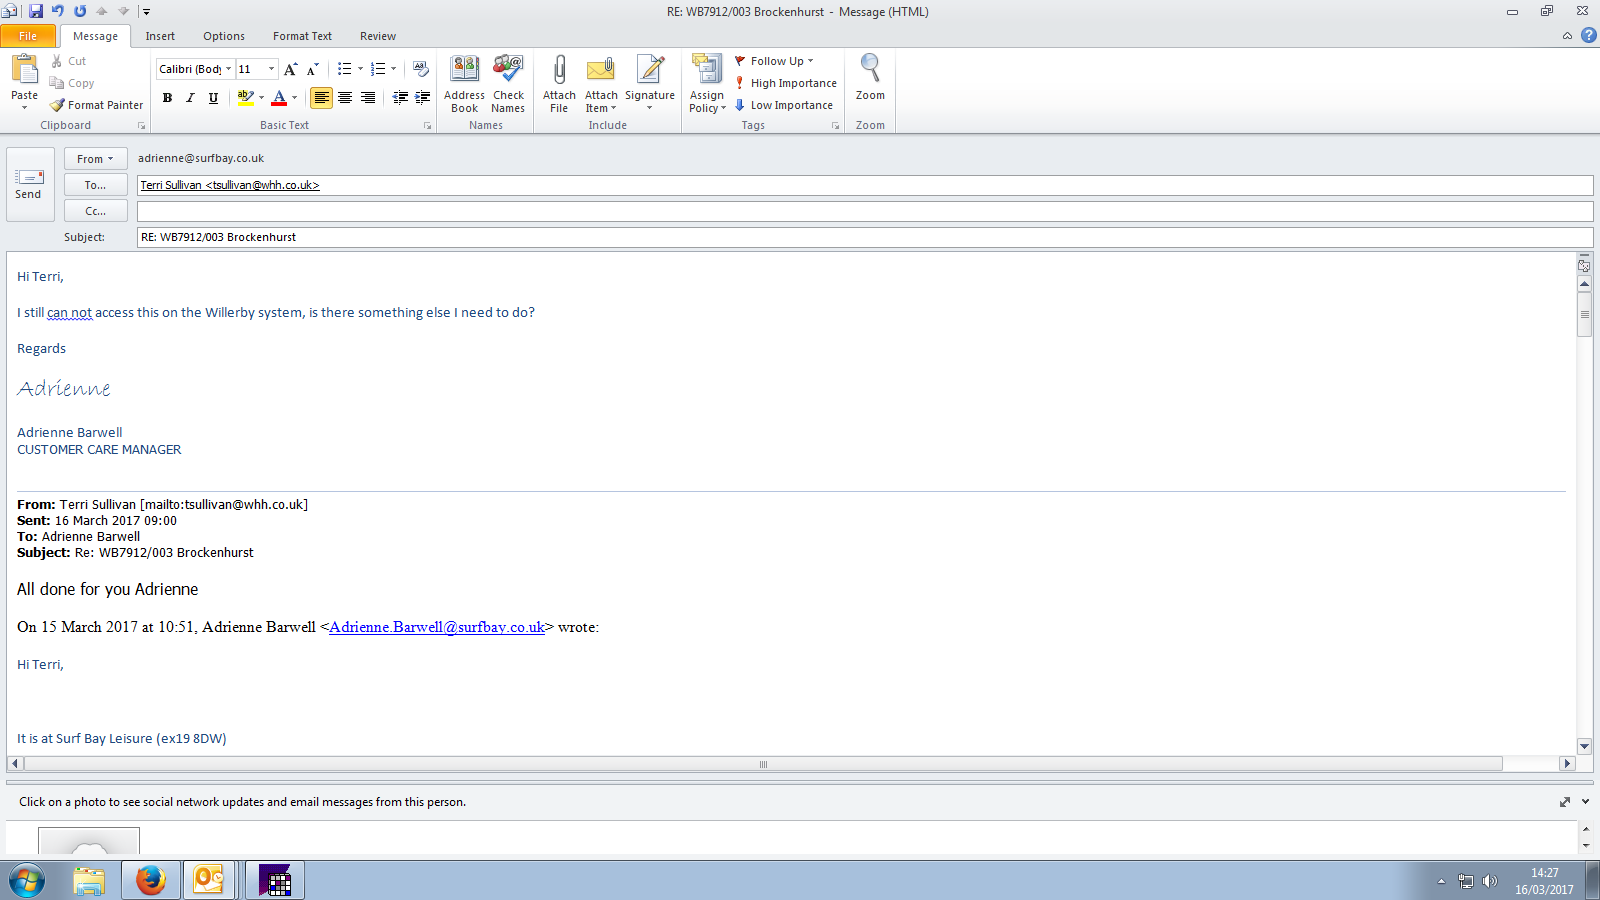The height and width of the screenshot is (900, 1600).
Task: Click the Attach File paperclip icon
Action: click(559, 70)
